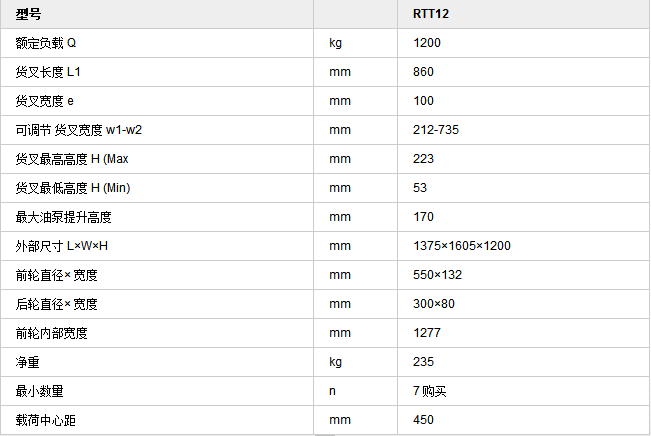The width and height of the screenshot is (651, 436).
Task: Select the 860 fork length value
Action: (x=423, y=72)
